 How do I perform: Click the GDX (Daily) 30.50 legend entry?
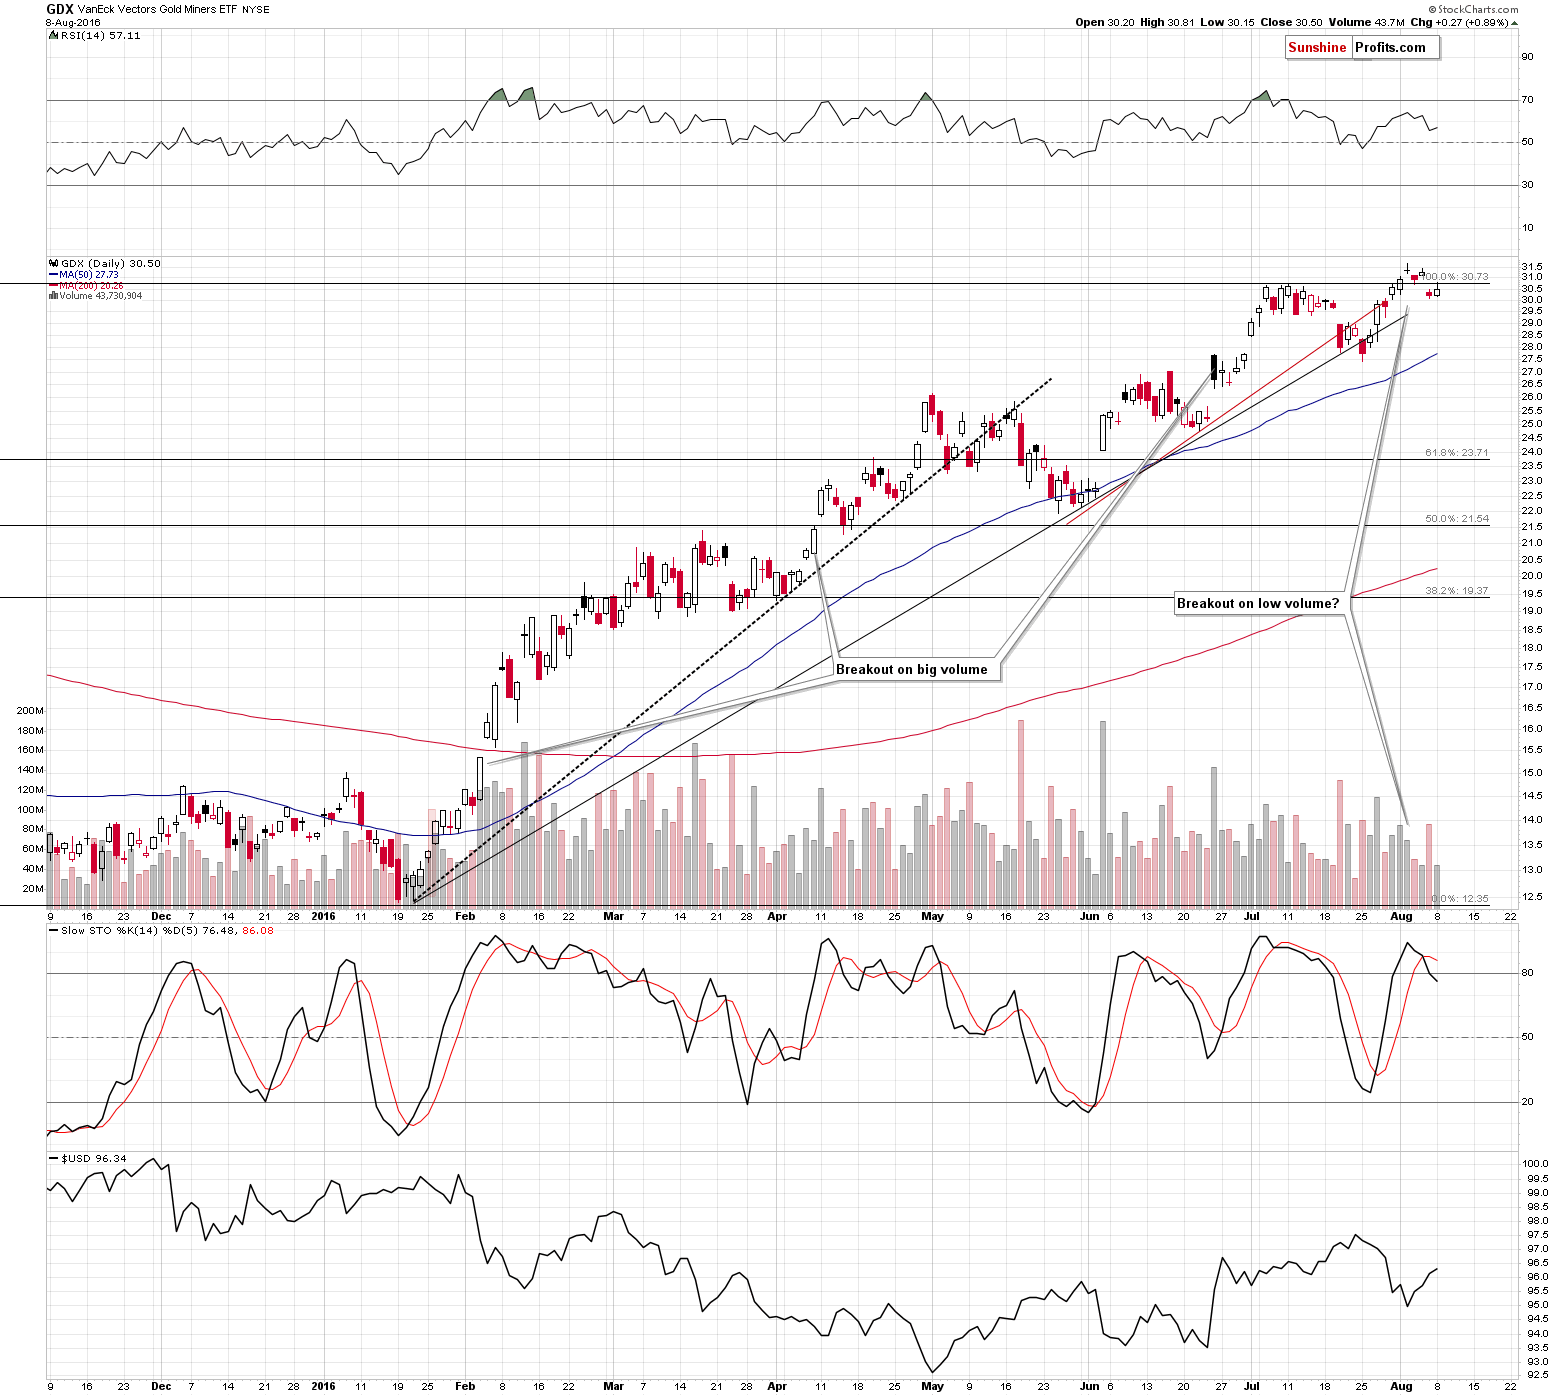[x=105, y=263]
